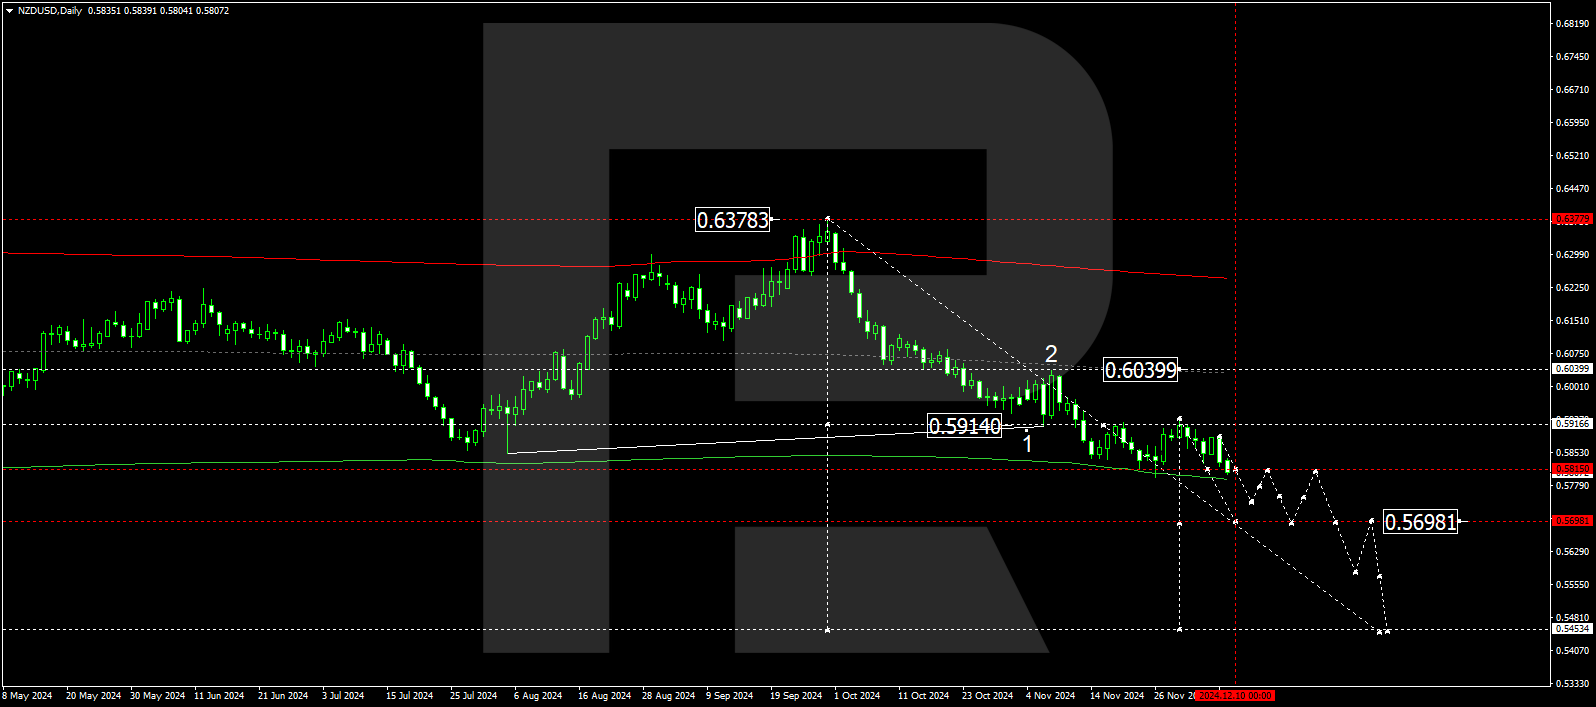The width and height of the screenshot is (1596, 707).
Task: Click the red 0.63779 price axis tag
Action: pos(1571,219)
